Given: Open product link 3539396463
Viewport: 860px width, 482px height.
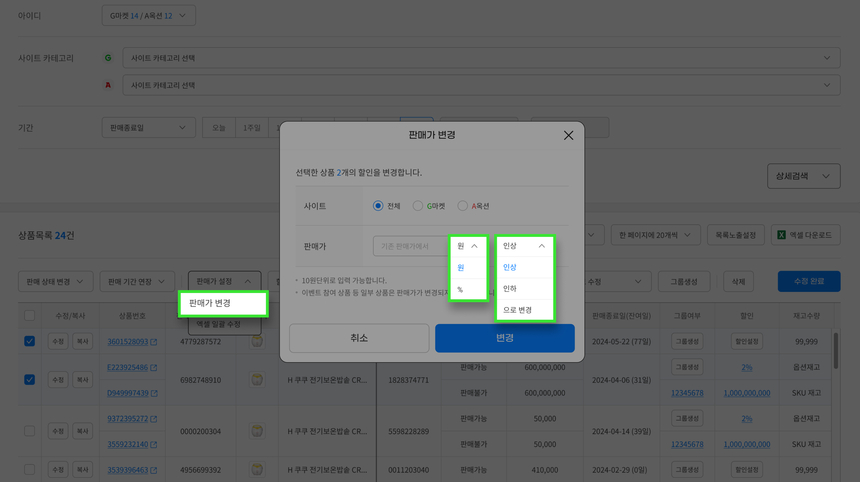Looking at the screenshot, I should coord(128,470).
